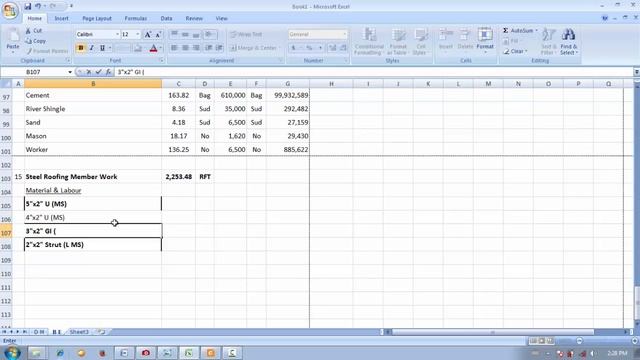This screenshot has width=640, height=360.
Task: Cut the selection with scissors icon
Action: pos(34,31)
